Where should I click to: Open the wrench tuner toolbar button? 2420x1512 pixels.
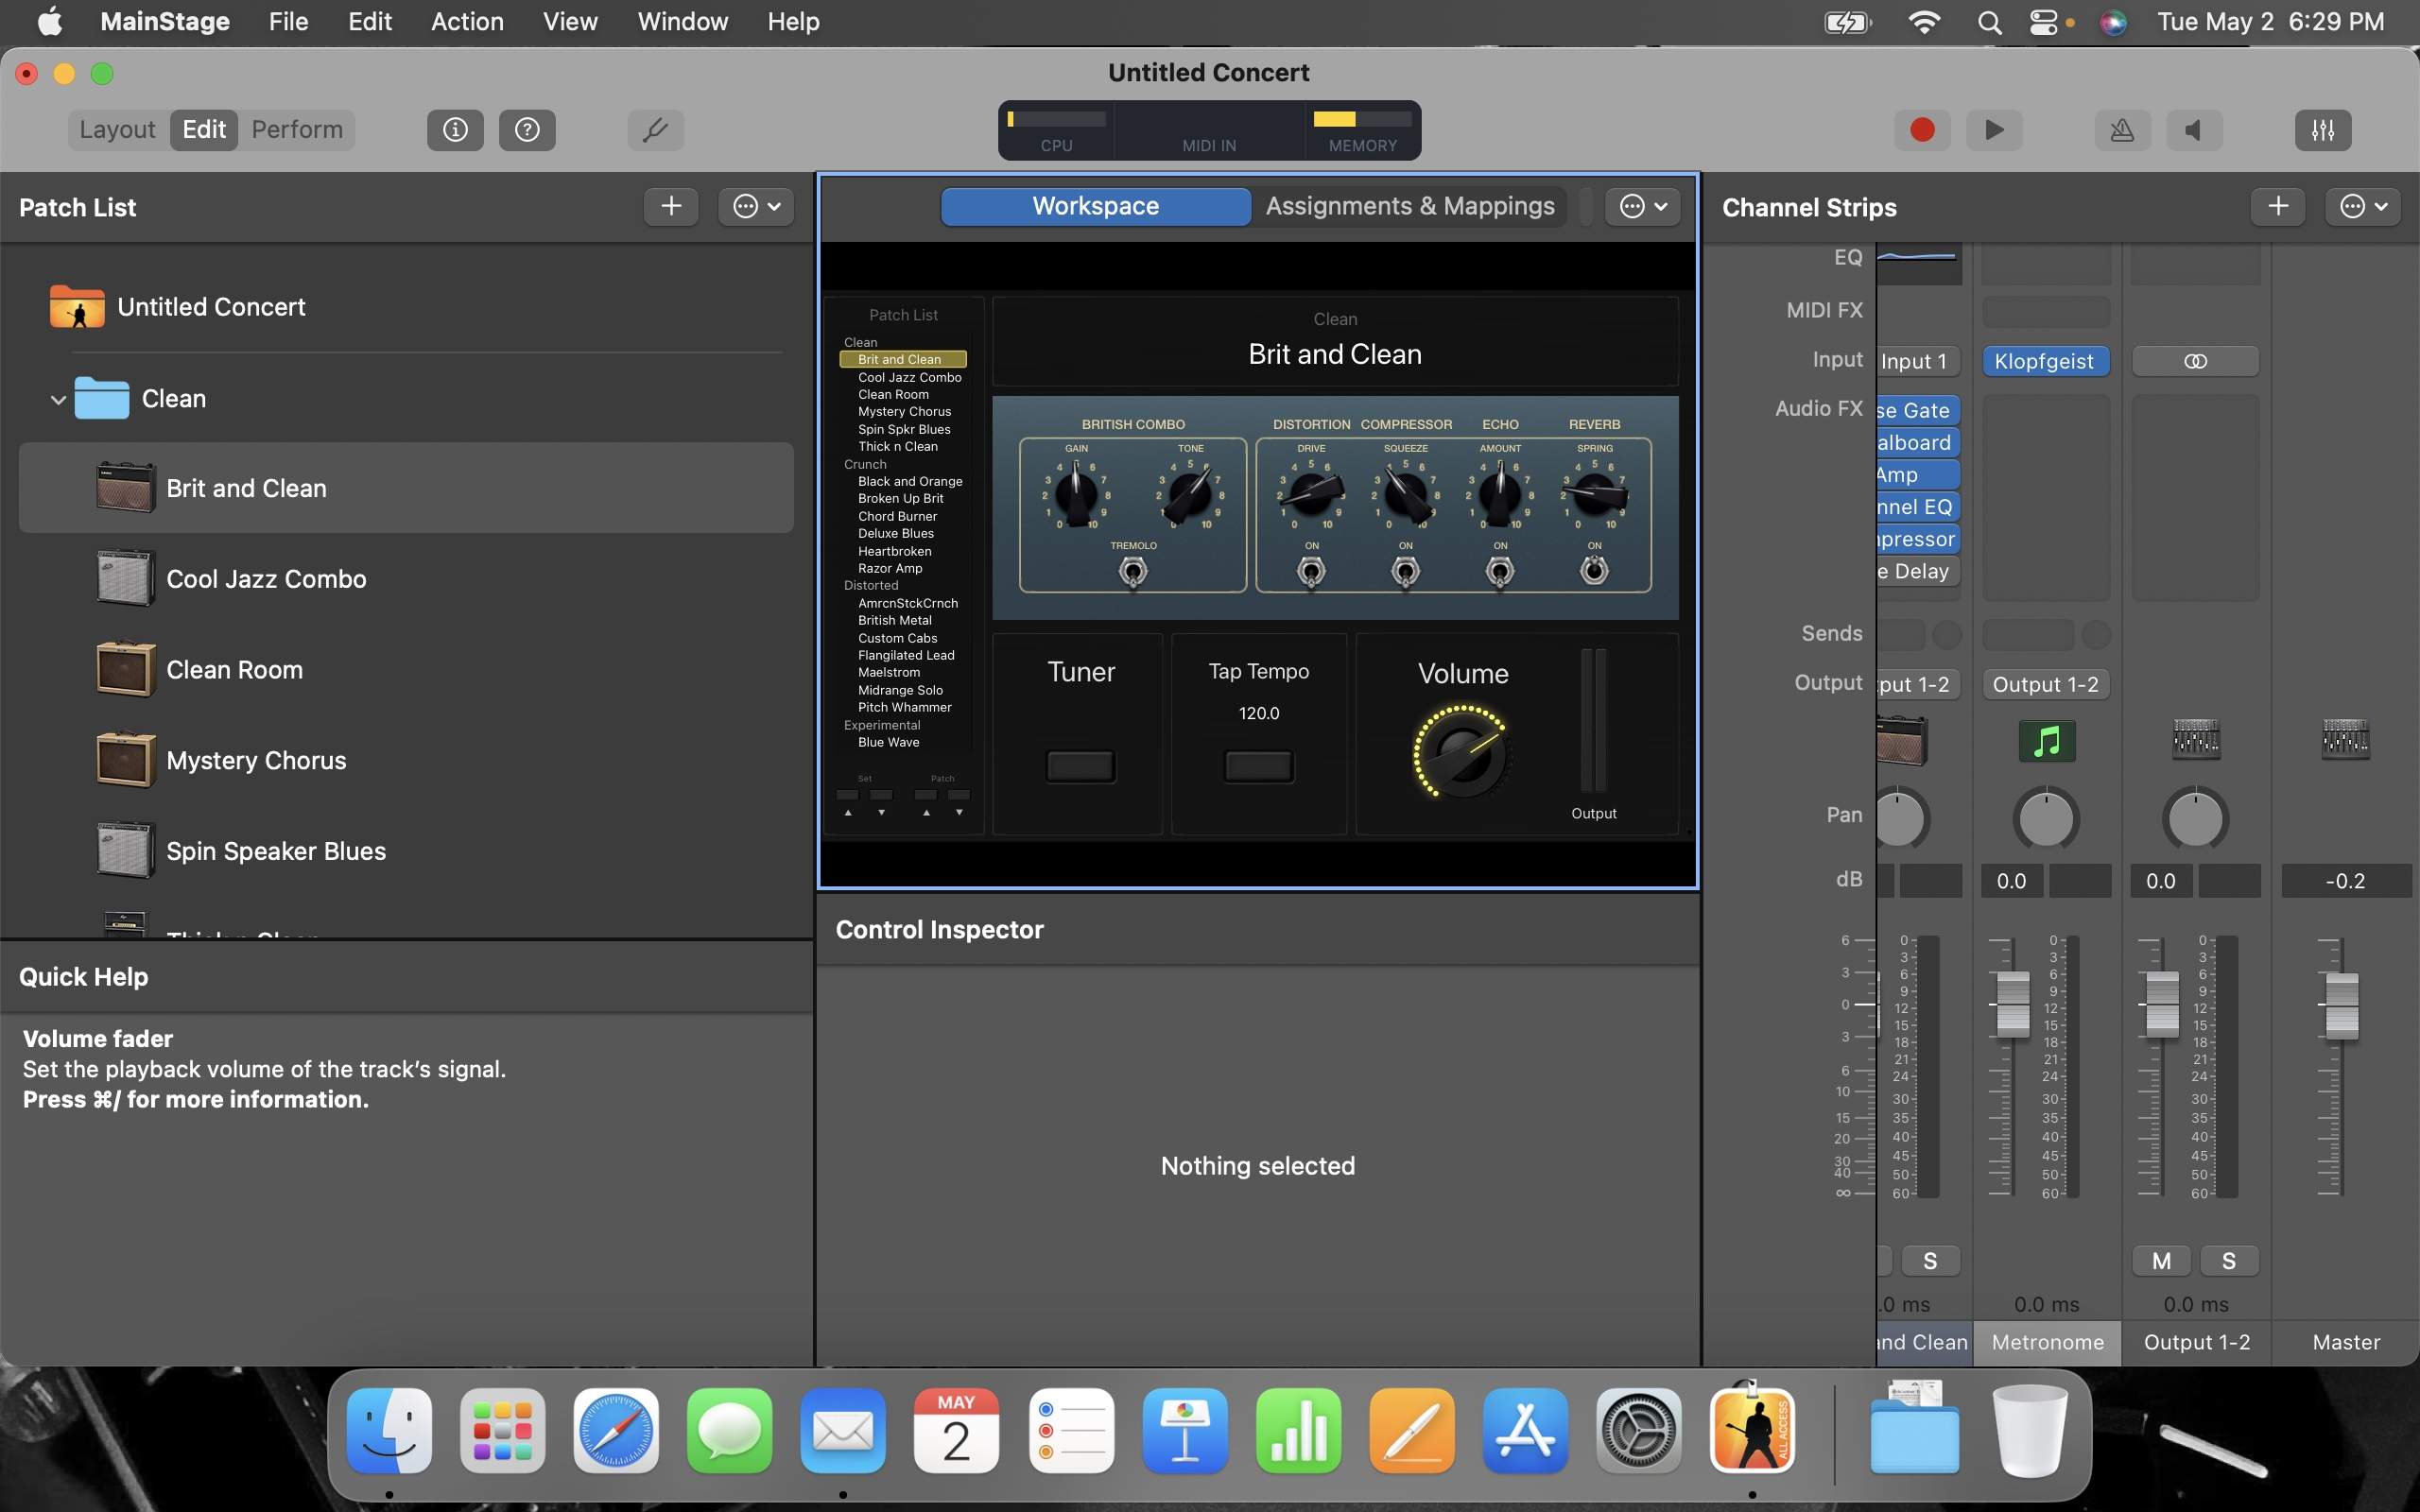pos(655,130)
